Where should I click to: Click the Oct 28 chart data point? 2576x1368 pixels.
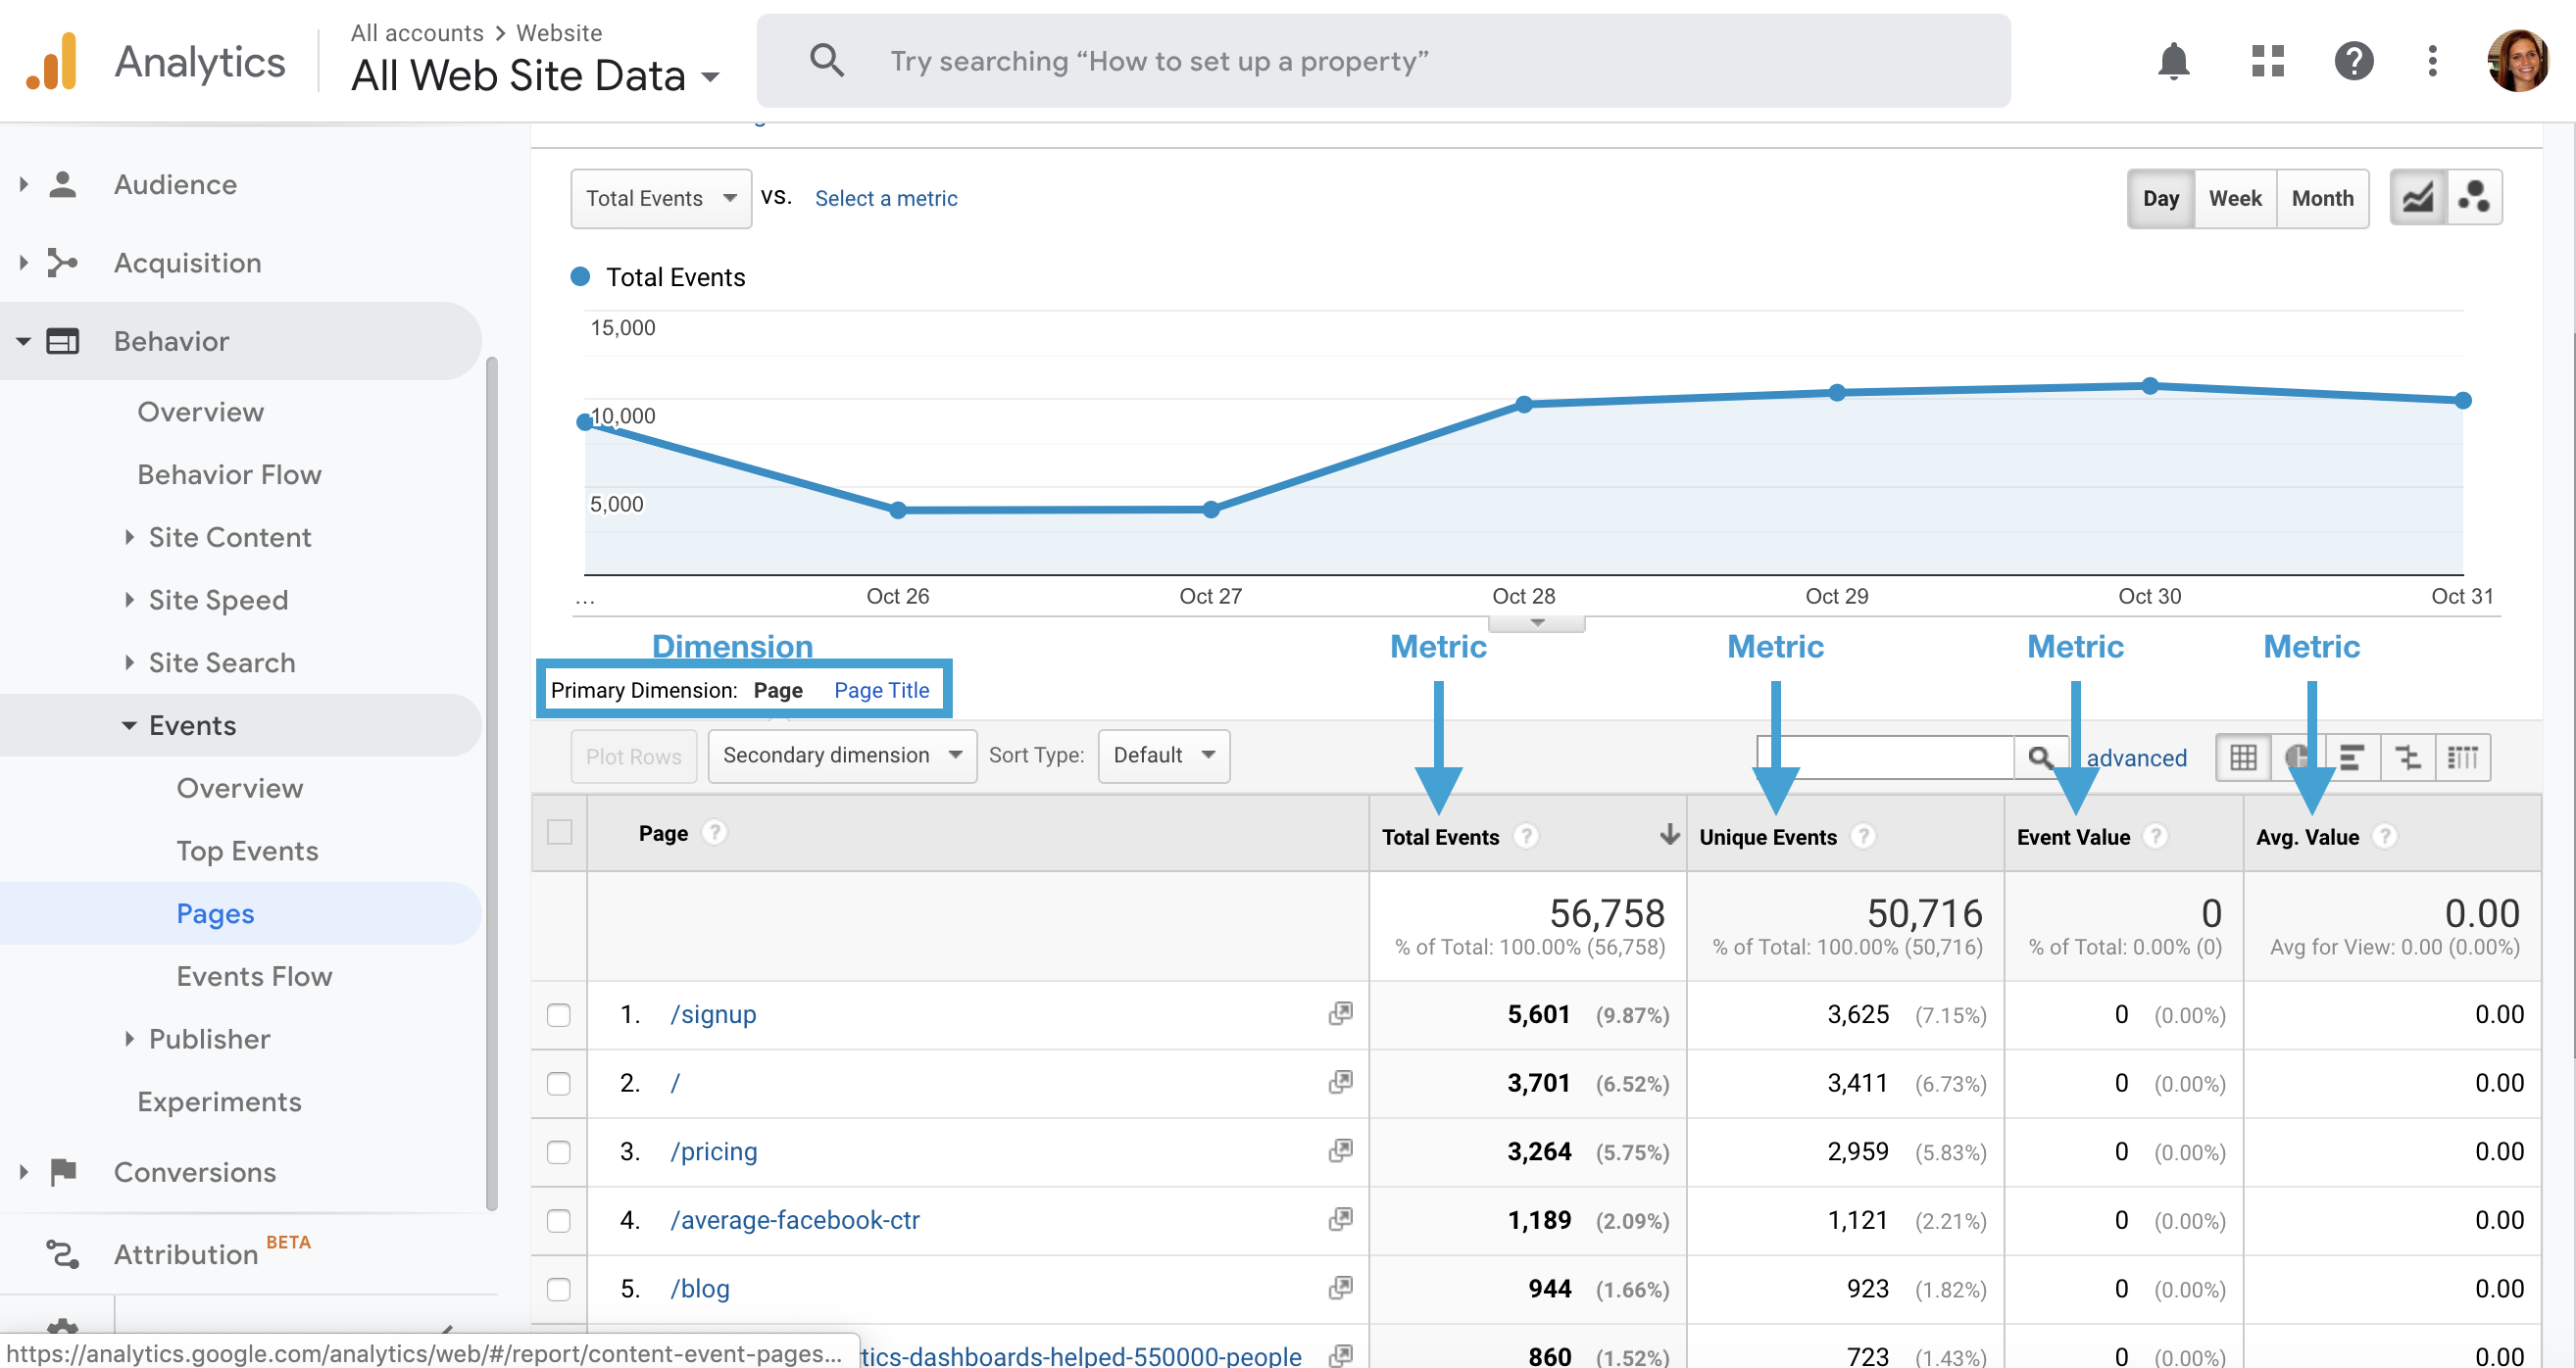click(x=1523, y=405)
